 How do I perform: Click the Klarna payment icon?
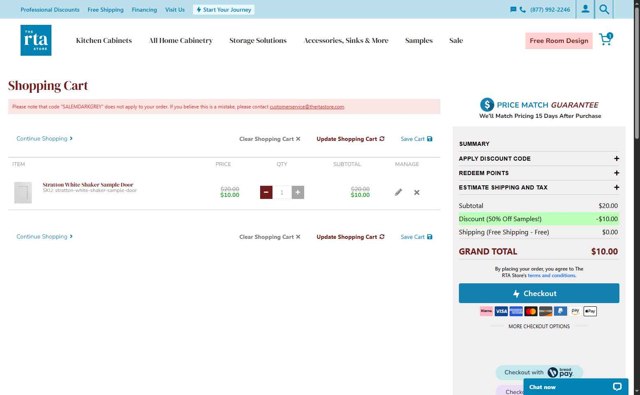486,311
